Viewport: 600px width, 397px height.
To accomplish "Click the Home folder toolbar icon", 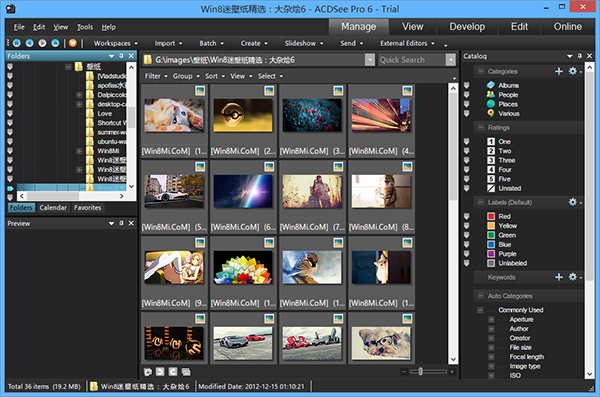I will tap(17, 43).
